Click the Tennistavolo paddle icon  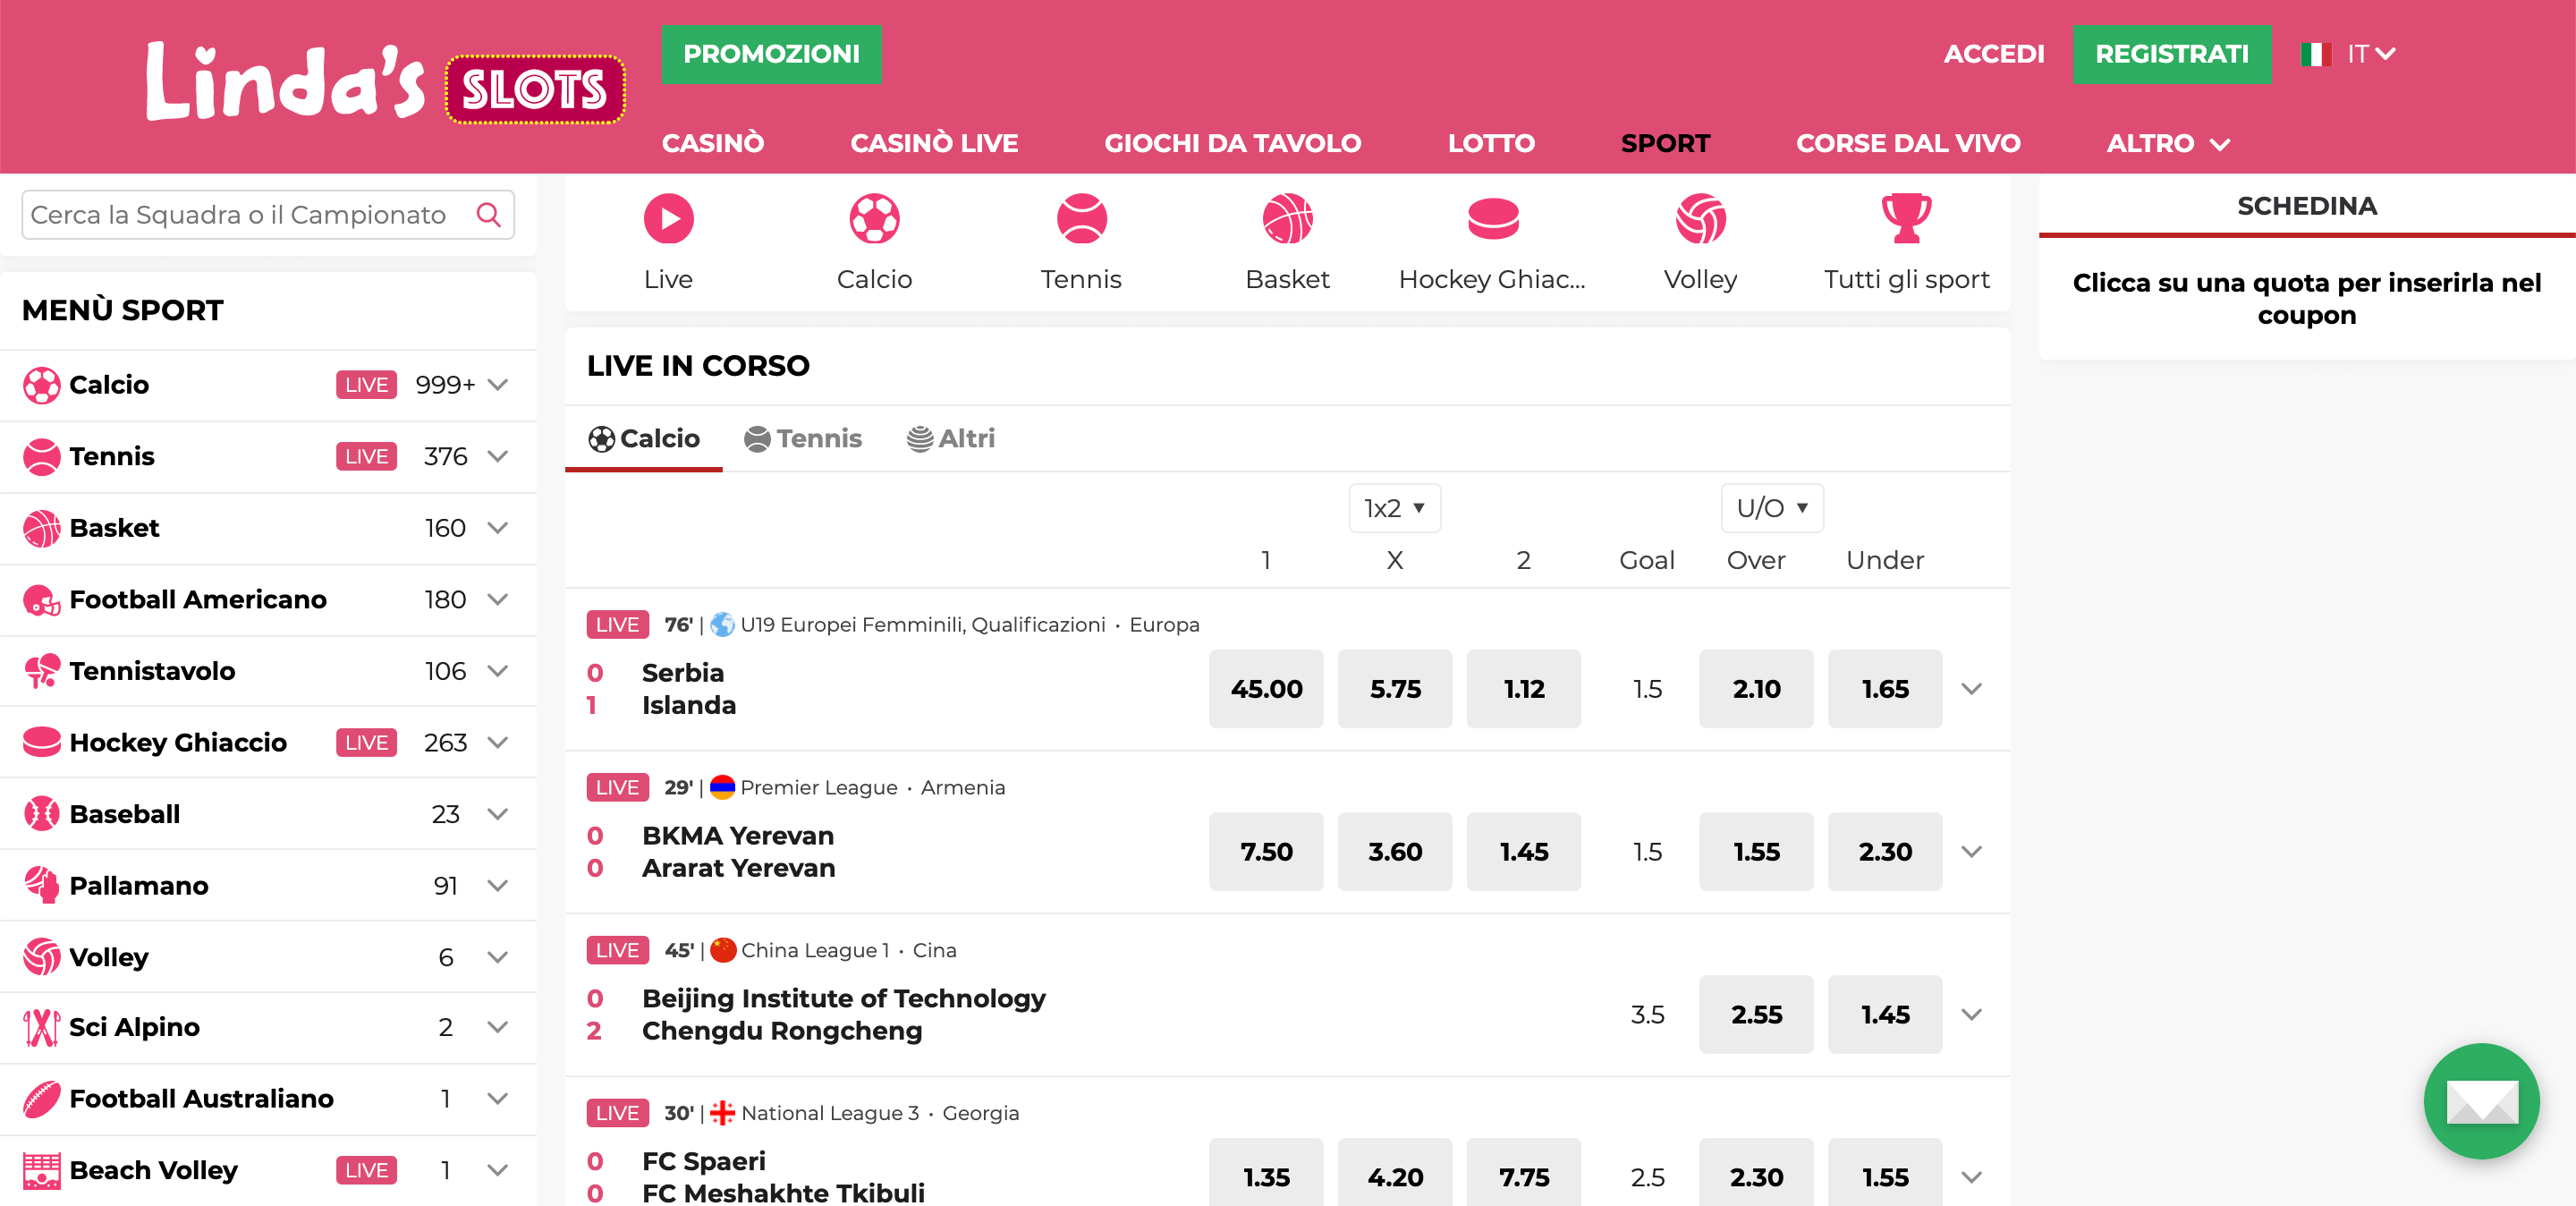pos(42,671)
